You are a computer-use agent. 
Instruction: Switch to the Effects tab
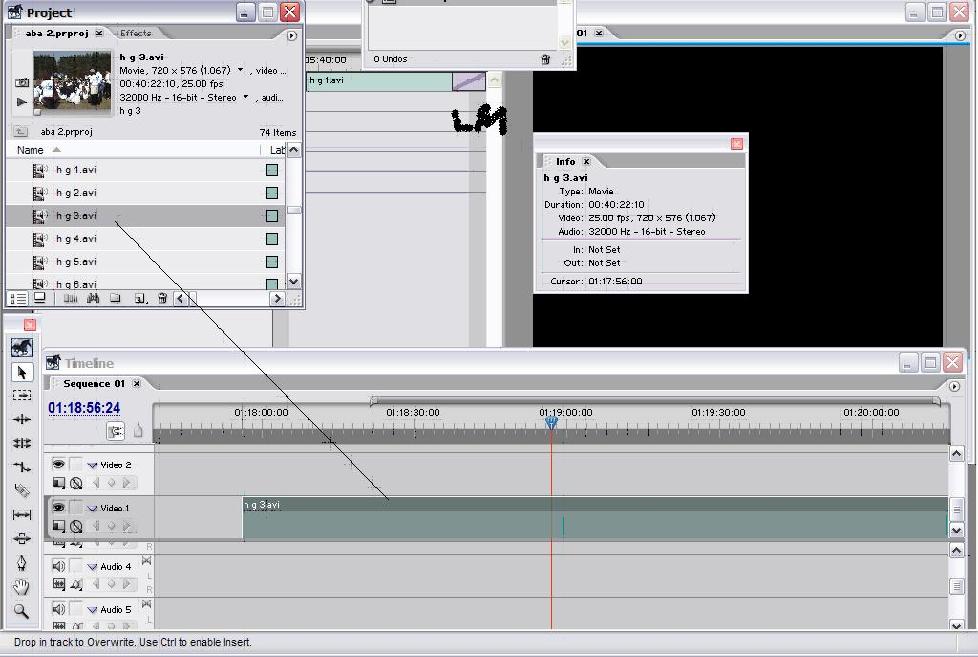tap(136, 33)
